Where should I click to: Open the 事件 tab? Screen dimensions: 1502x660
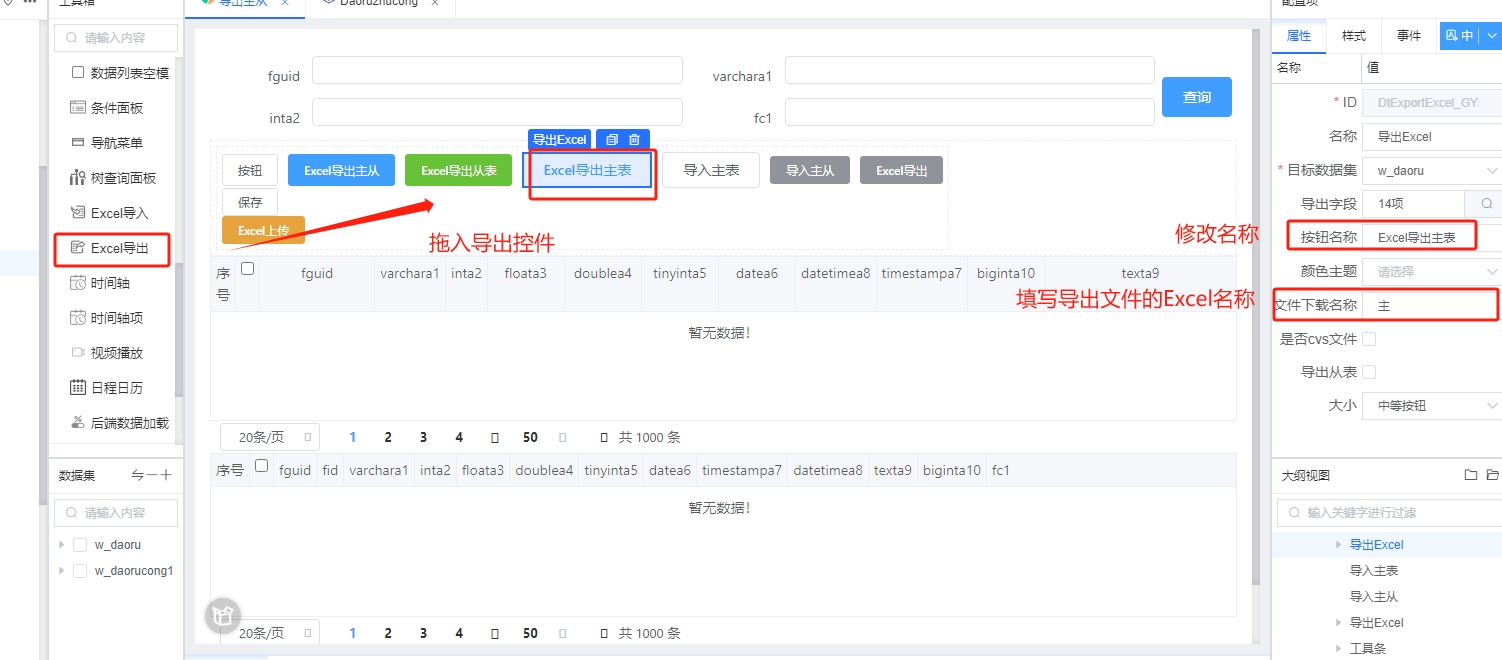click(x=1408, y=36)
